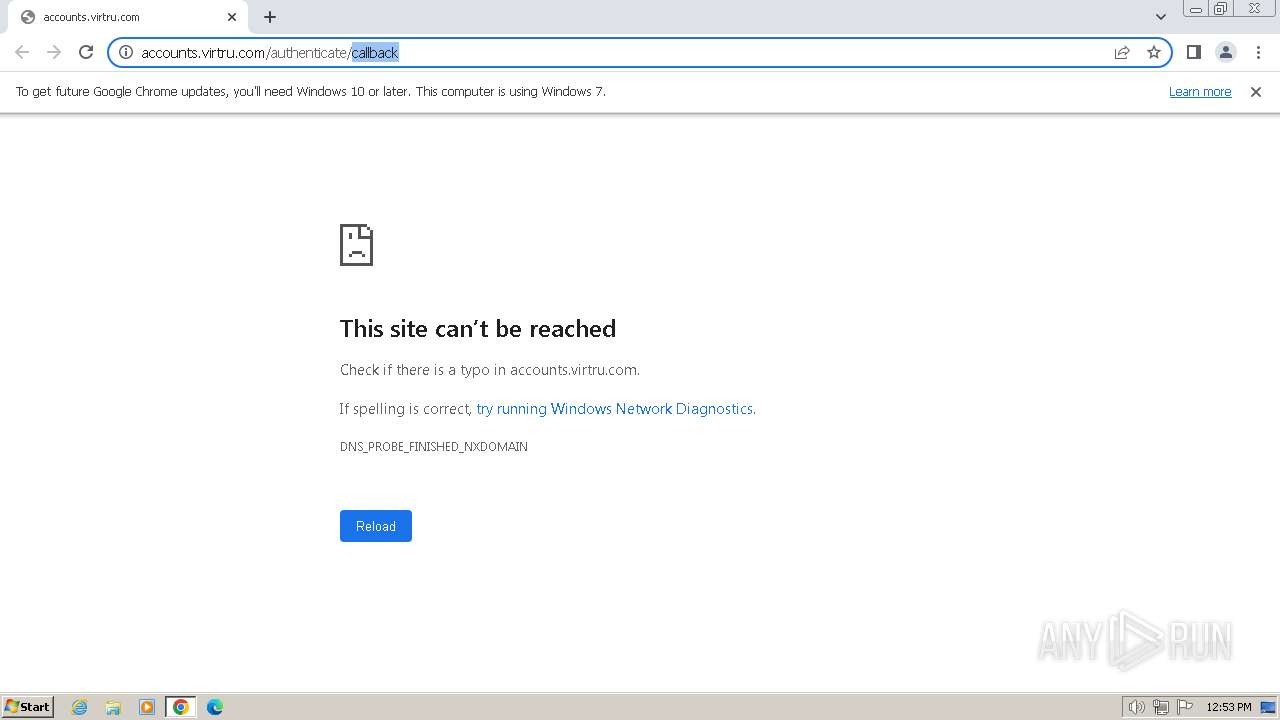Launch Microsoft Edge from taskbar
1280x720 pixels.
pyautogui.click(x=215, y=707)
